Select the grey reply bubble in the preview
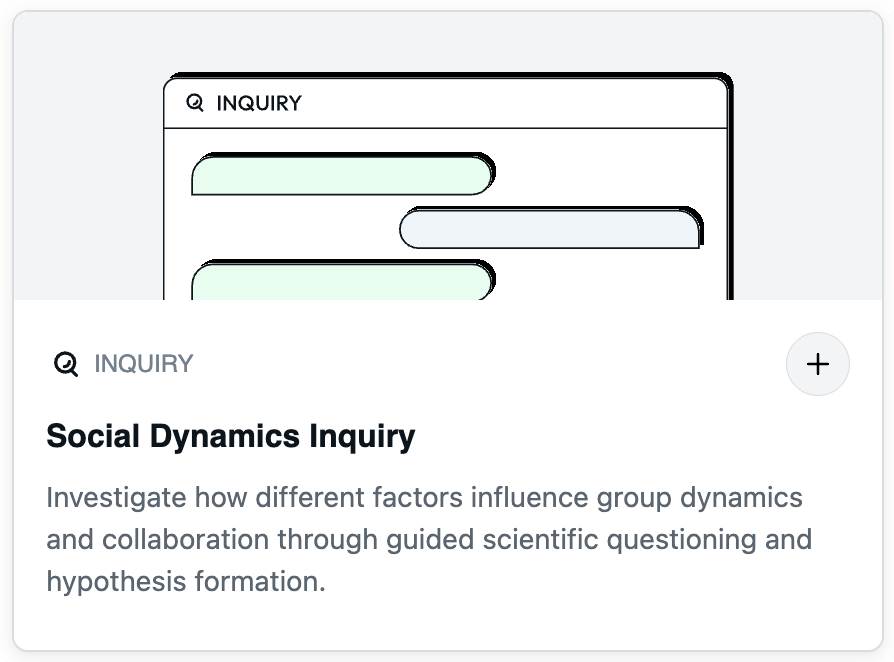894x662 pixels. 551,228
